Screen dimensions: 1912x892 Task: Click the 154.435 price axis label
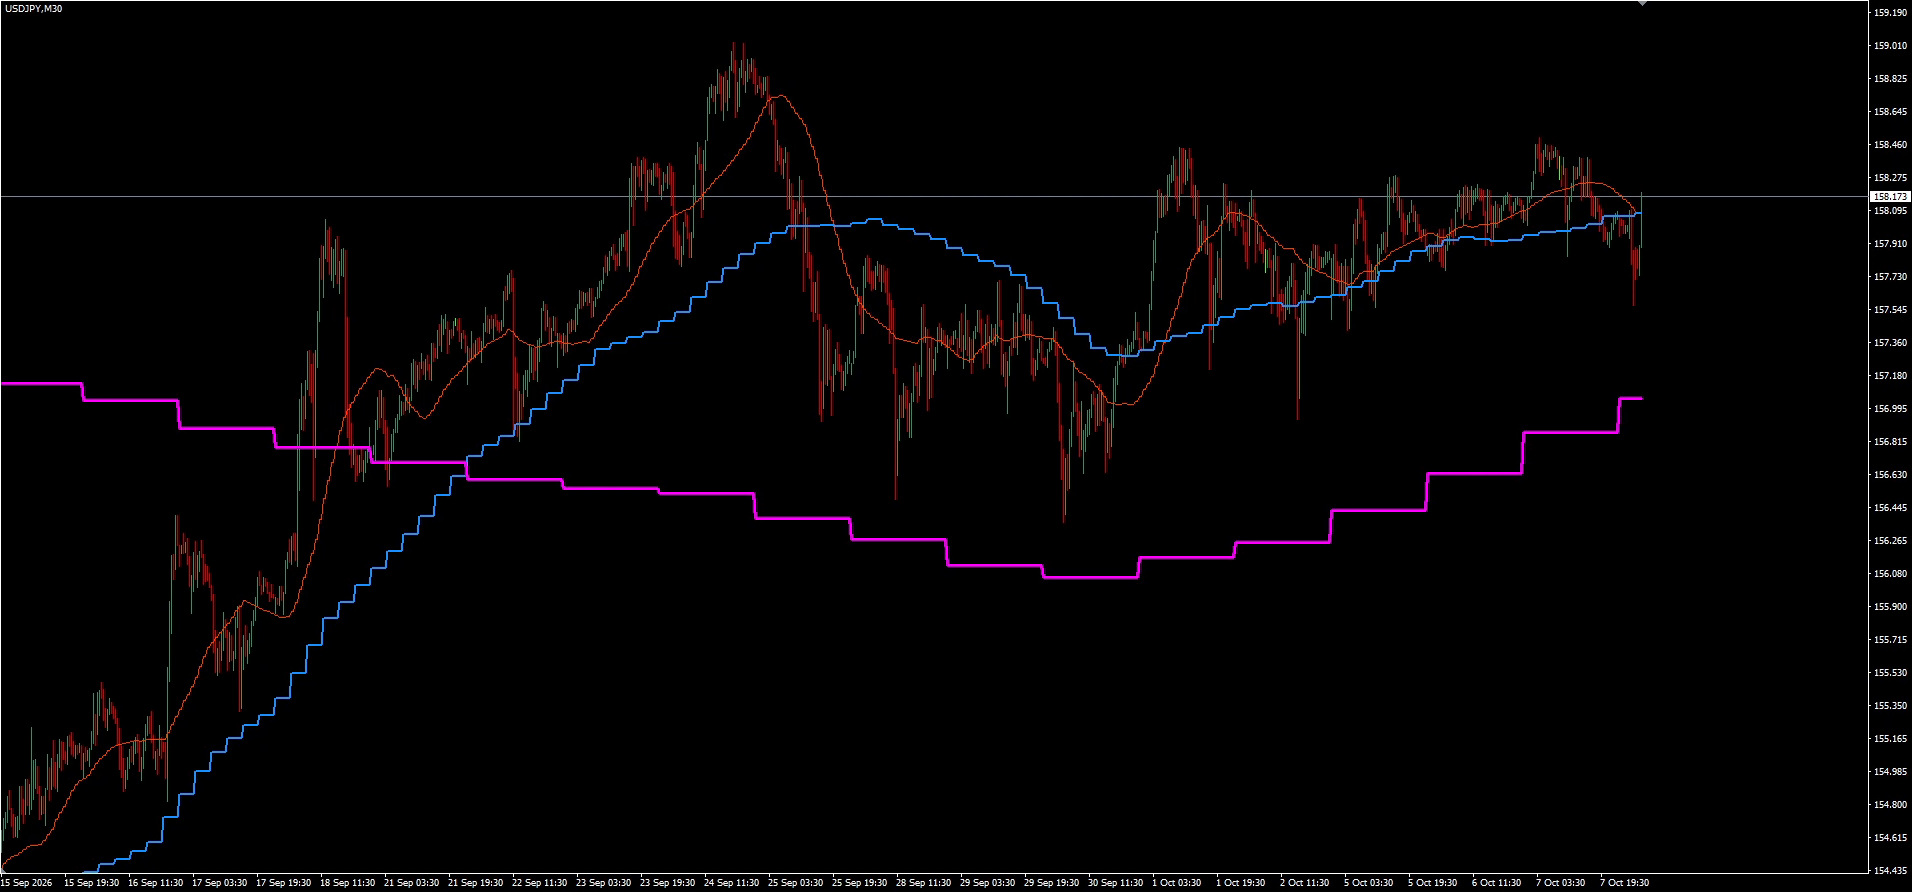[x=1888, y=871]
